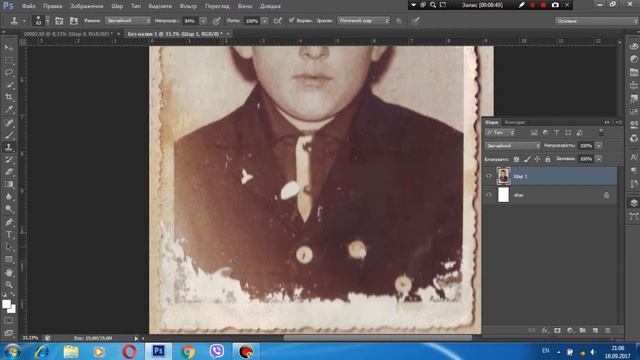The image size is (640, 360).
Task: Select the History Brush tool
Action: (9, 160)
